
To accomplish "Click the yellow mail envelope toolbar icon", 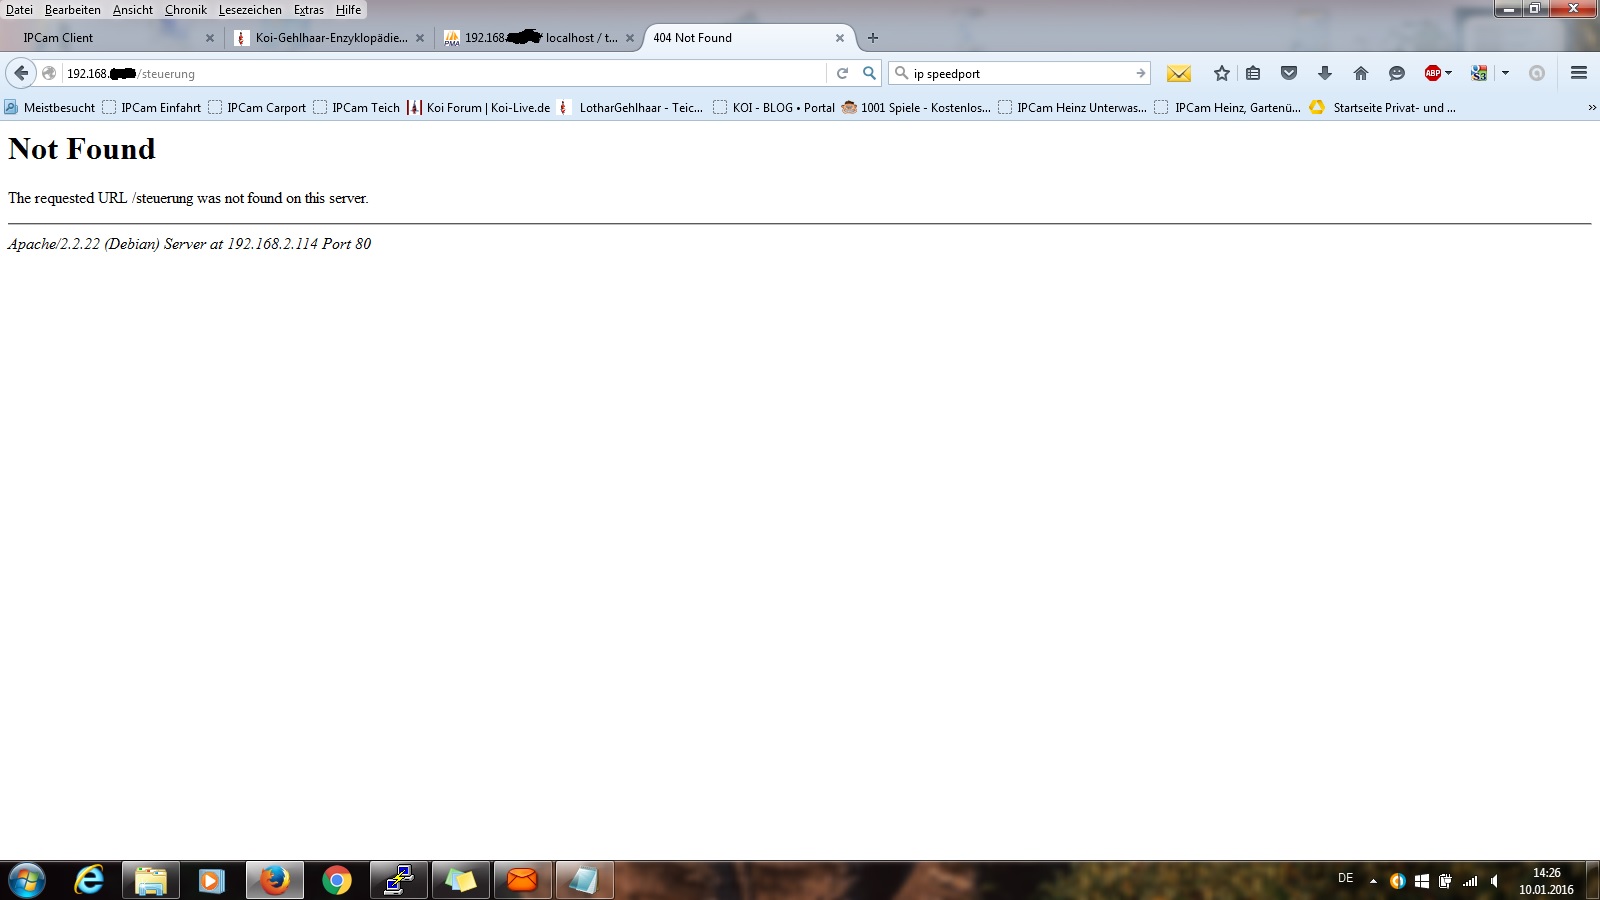I will point(1179,73).
